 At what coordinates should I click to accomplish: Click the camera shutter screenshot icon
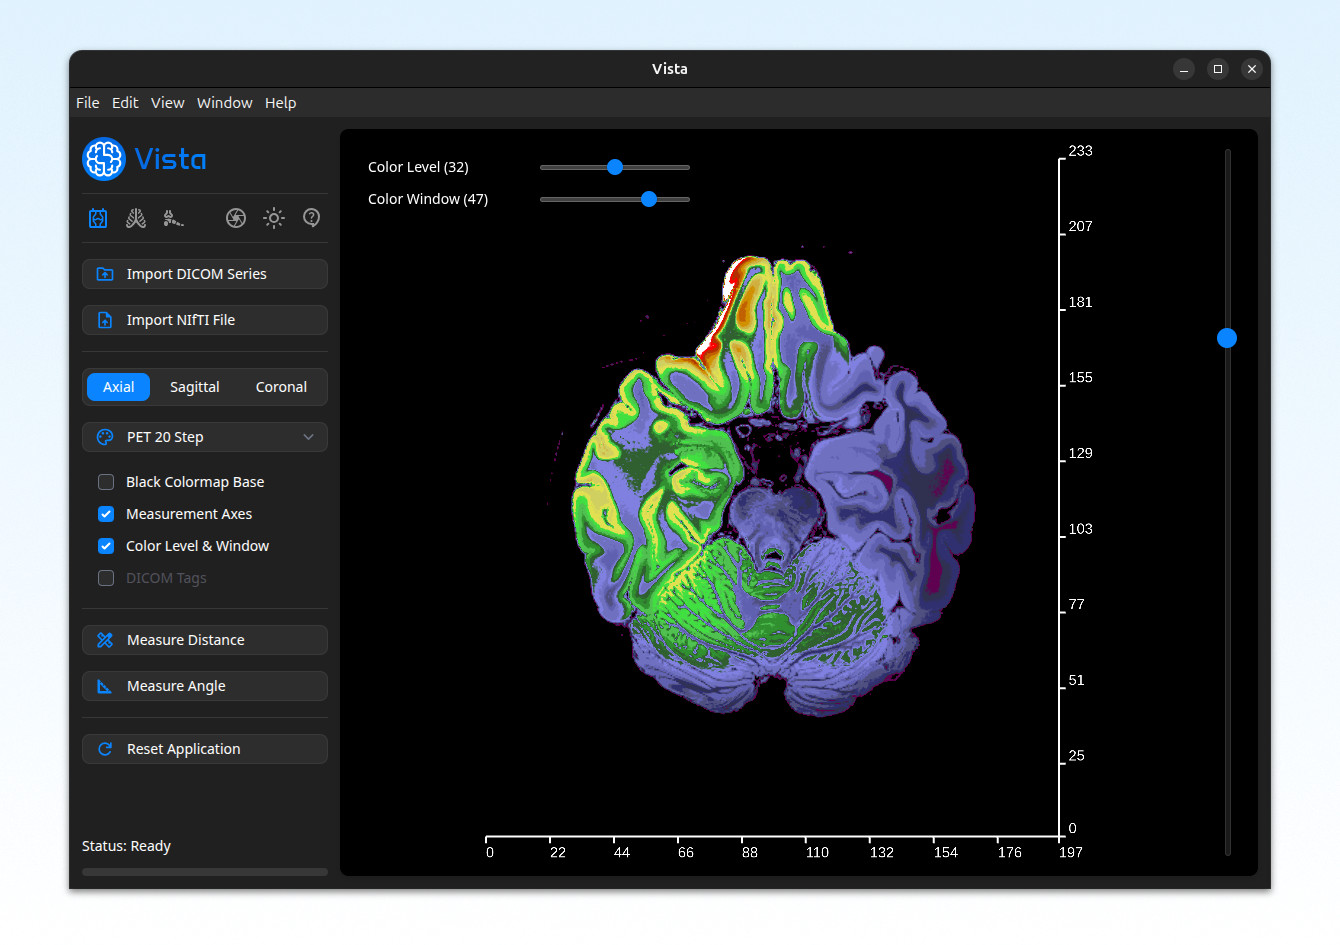(236, 218)
